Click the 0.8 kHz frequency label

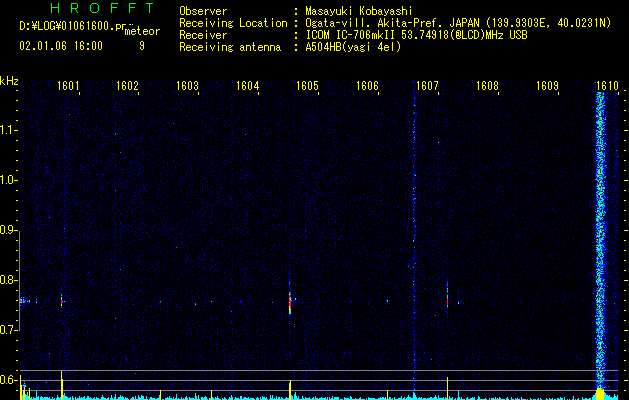point(9,280)
